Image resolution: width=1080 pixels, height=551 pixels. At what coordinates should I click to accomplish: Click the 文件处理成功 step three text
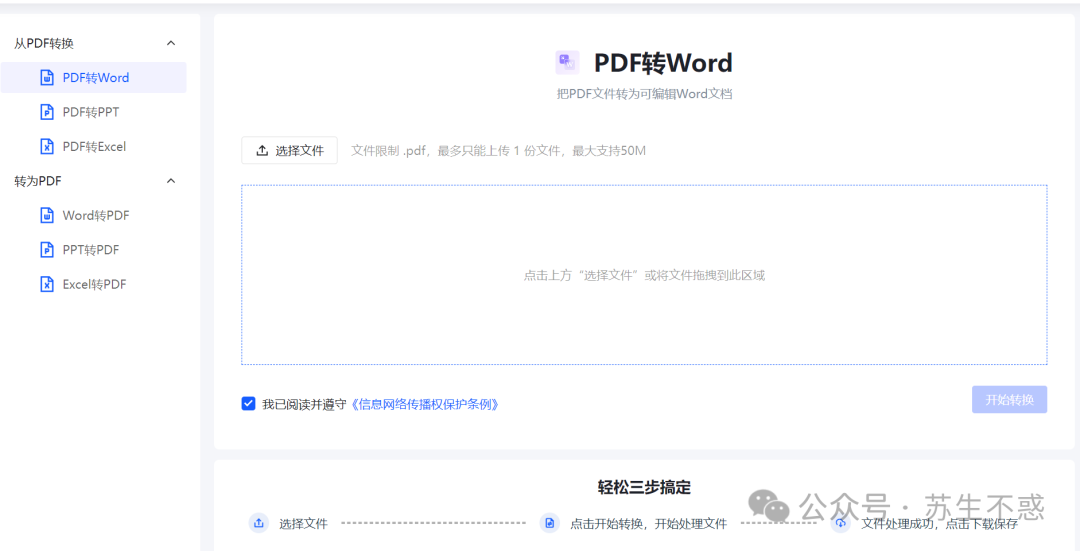pos(939,524)
